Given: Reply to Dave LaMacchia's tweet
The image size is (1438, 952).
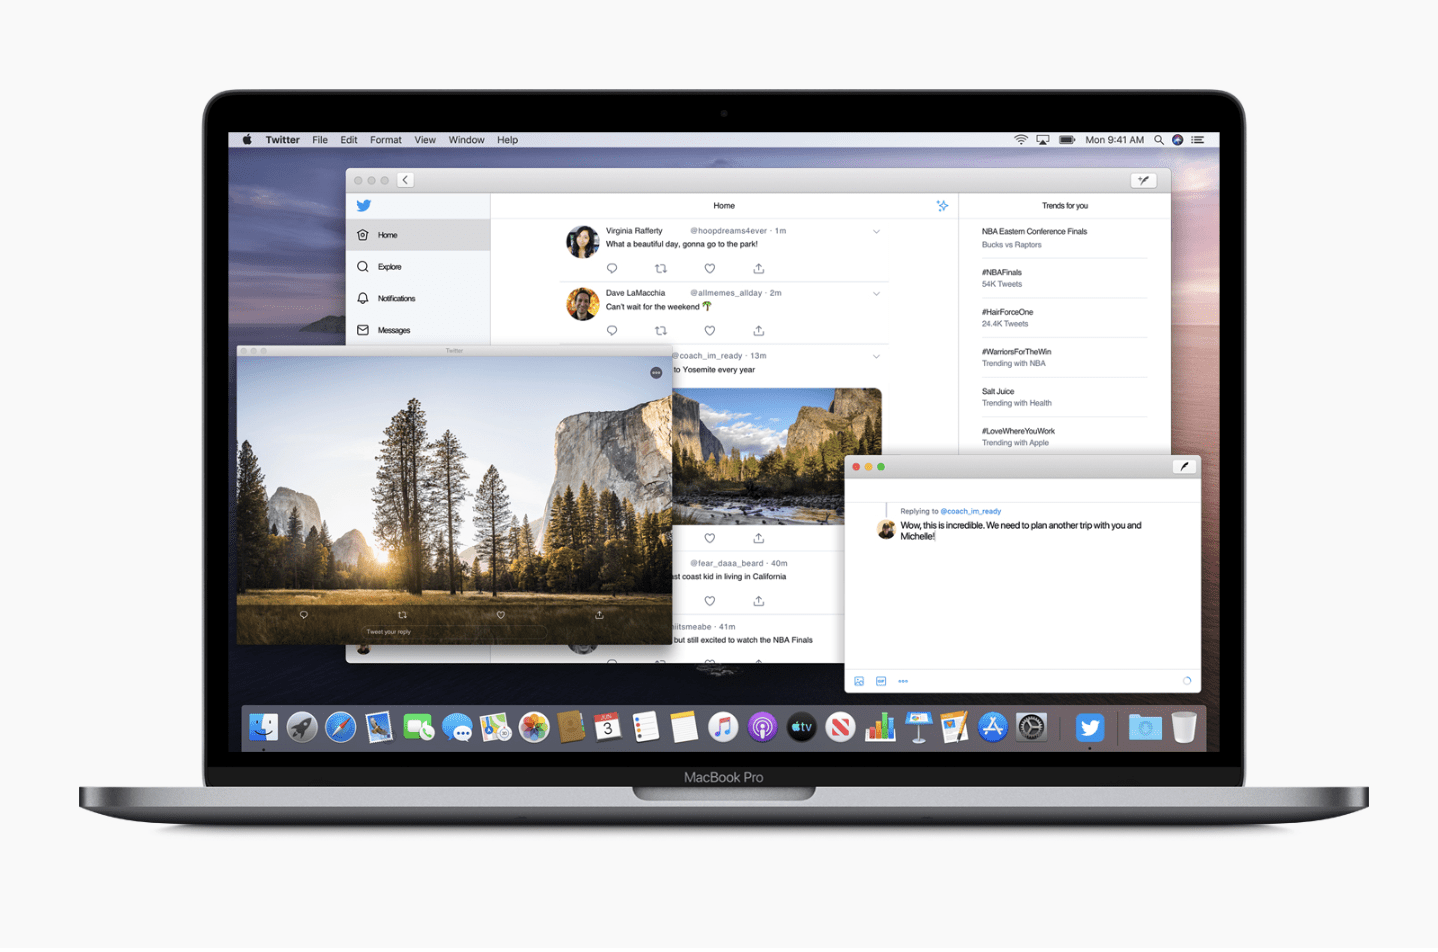Looking at the screenshot, I should [x=612, y=330].
